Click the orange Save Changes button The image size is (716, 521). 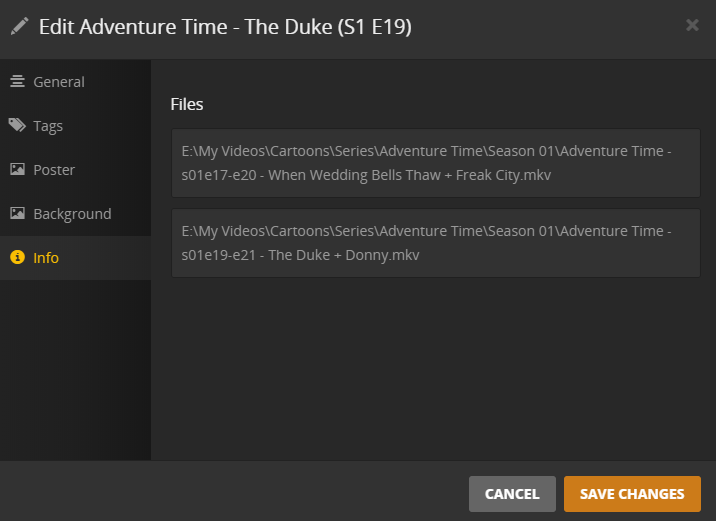(632, 494)
